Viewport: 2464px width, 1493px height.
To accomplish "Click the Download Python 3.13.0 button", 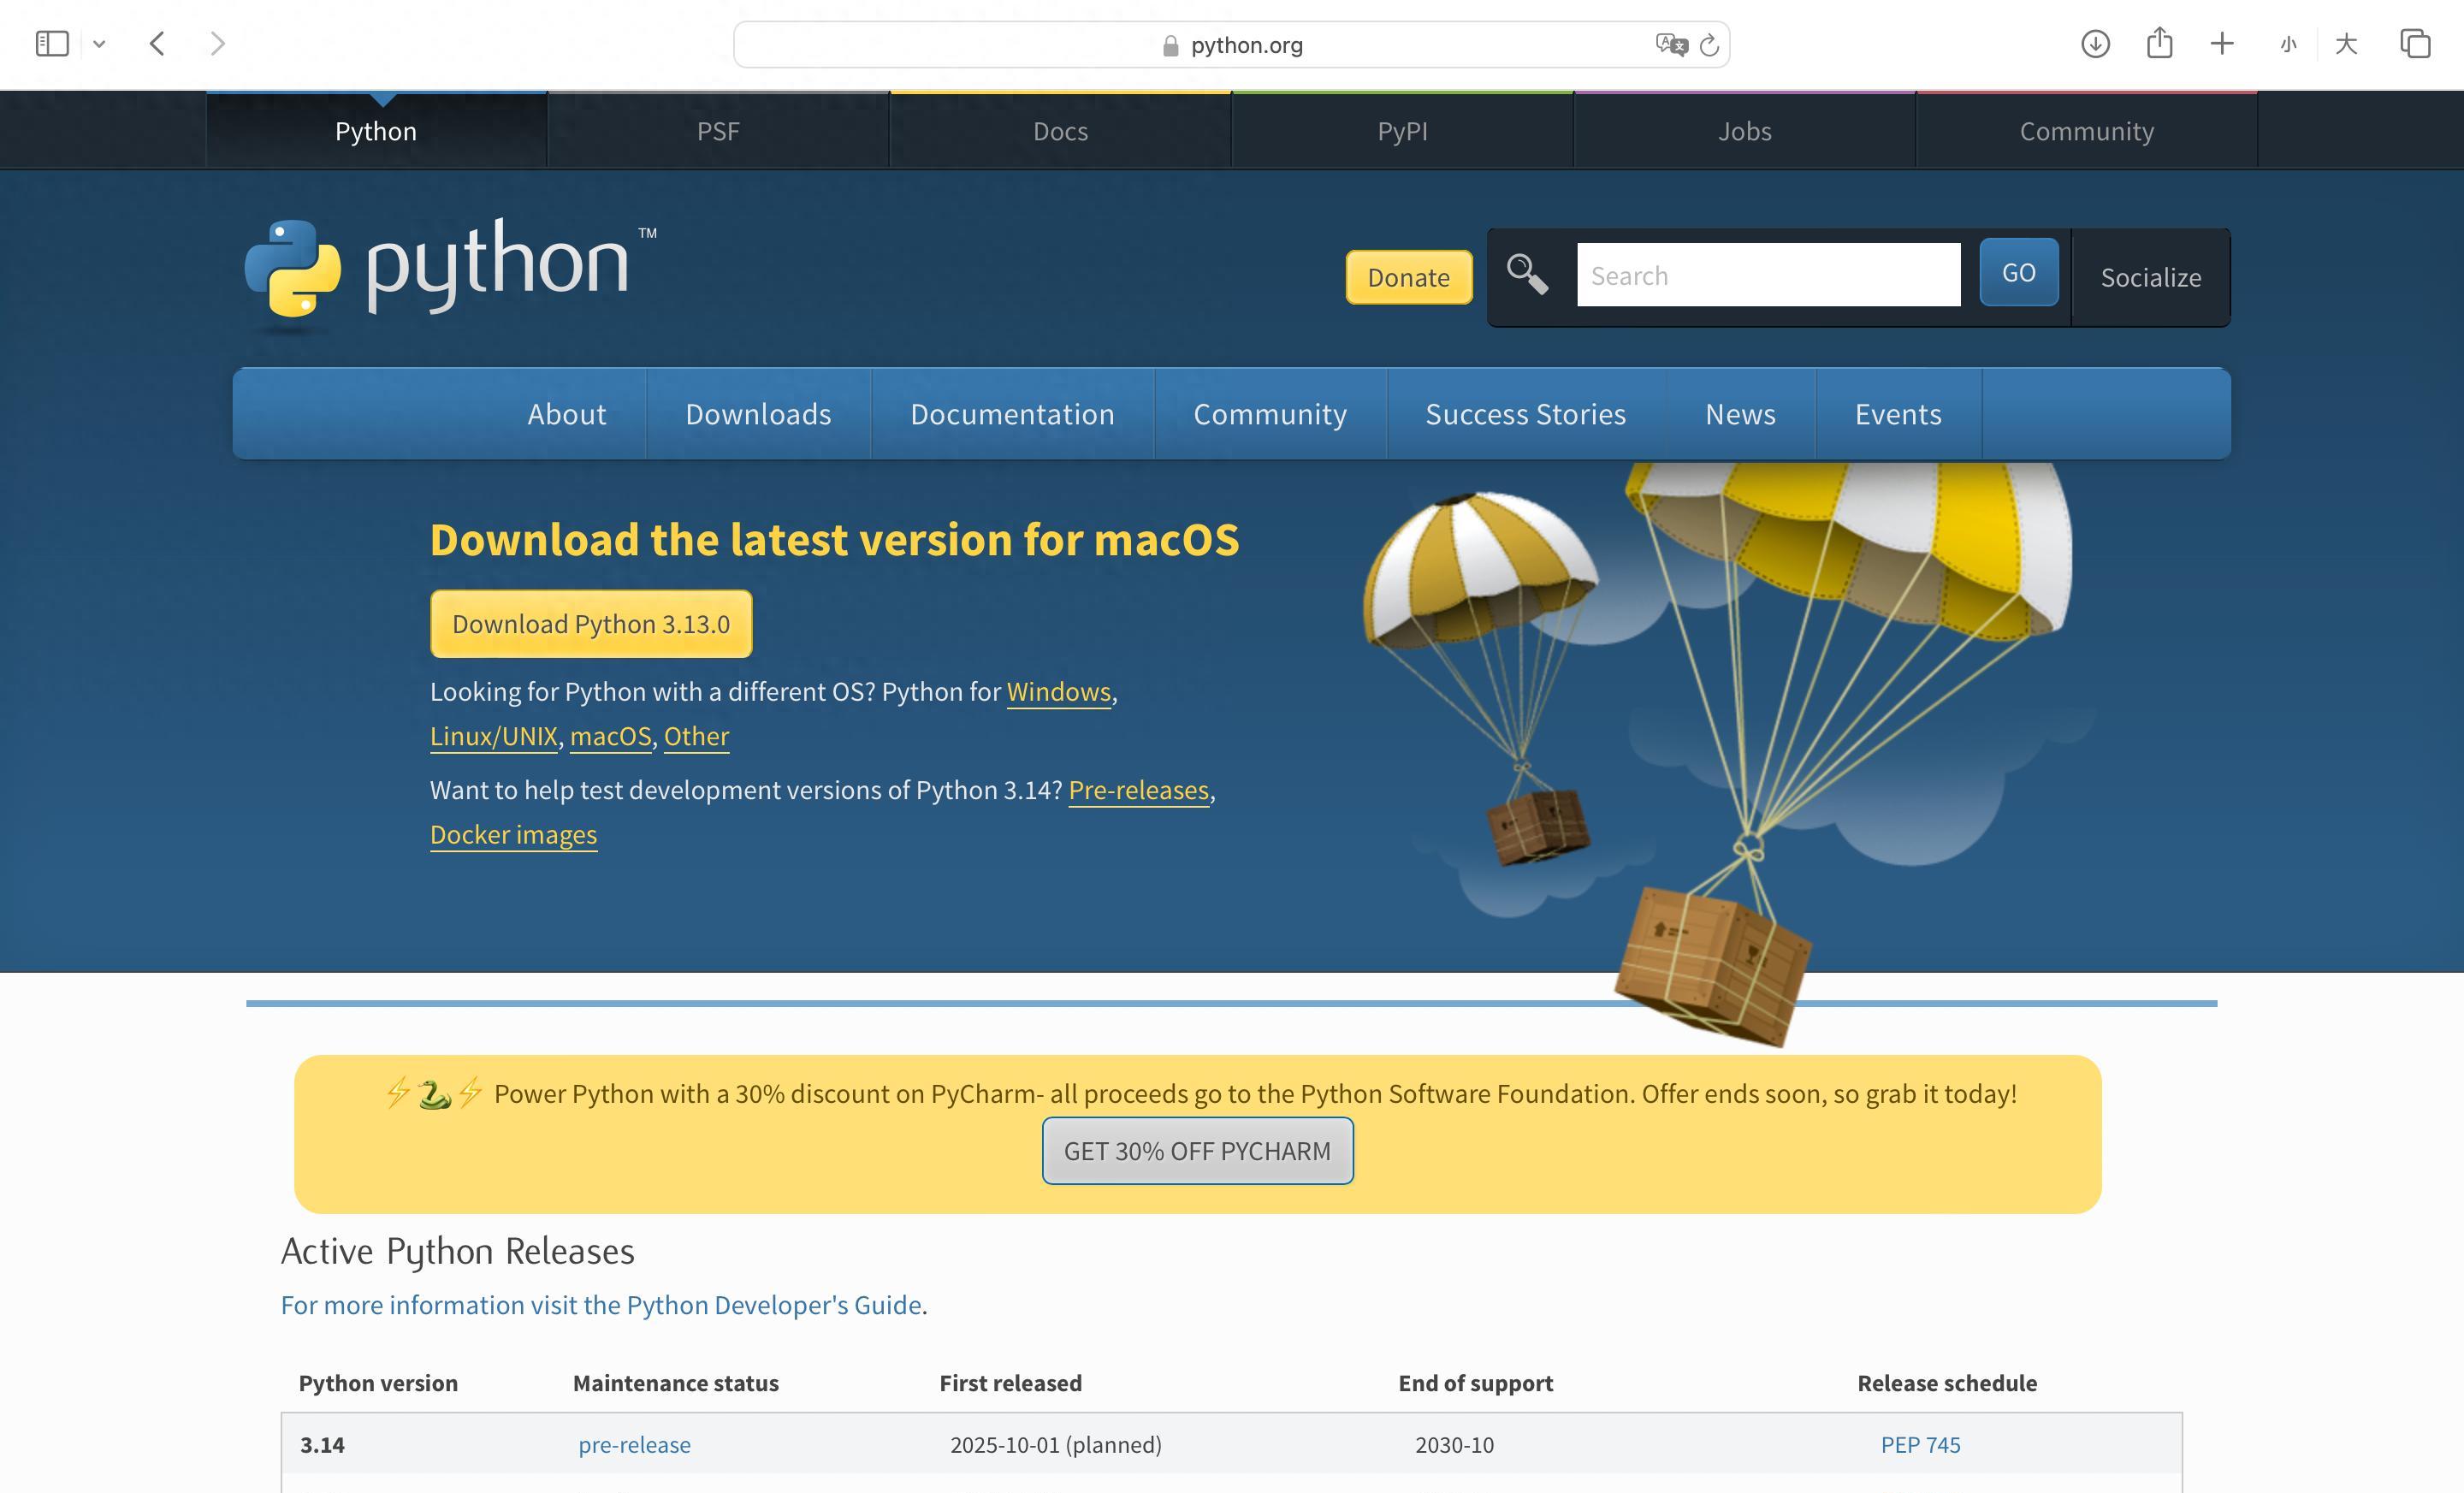I will (589, 623).
